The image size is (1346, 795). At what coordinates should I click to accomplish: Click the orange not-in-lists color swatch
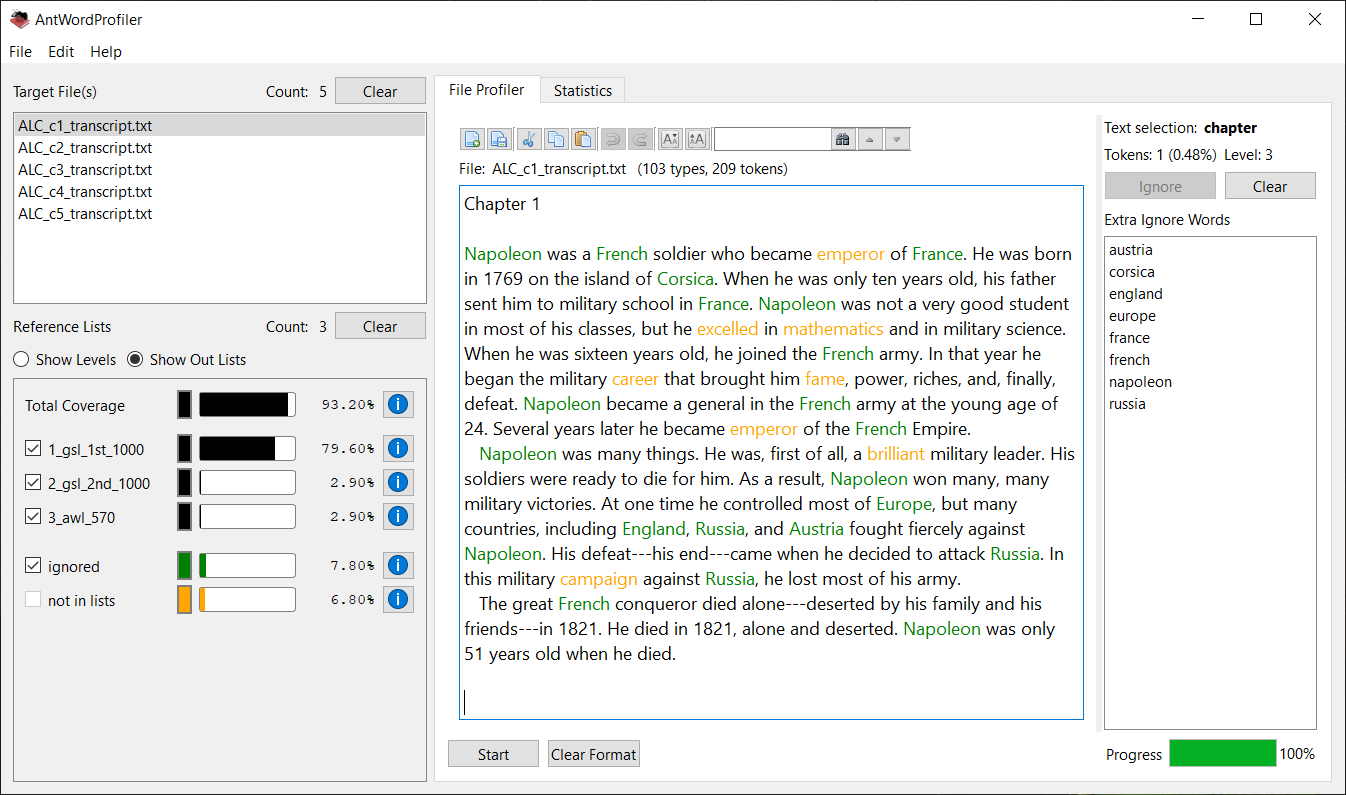(184, 600)
